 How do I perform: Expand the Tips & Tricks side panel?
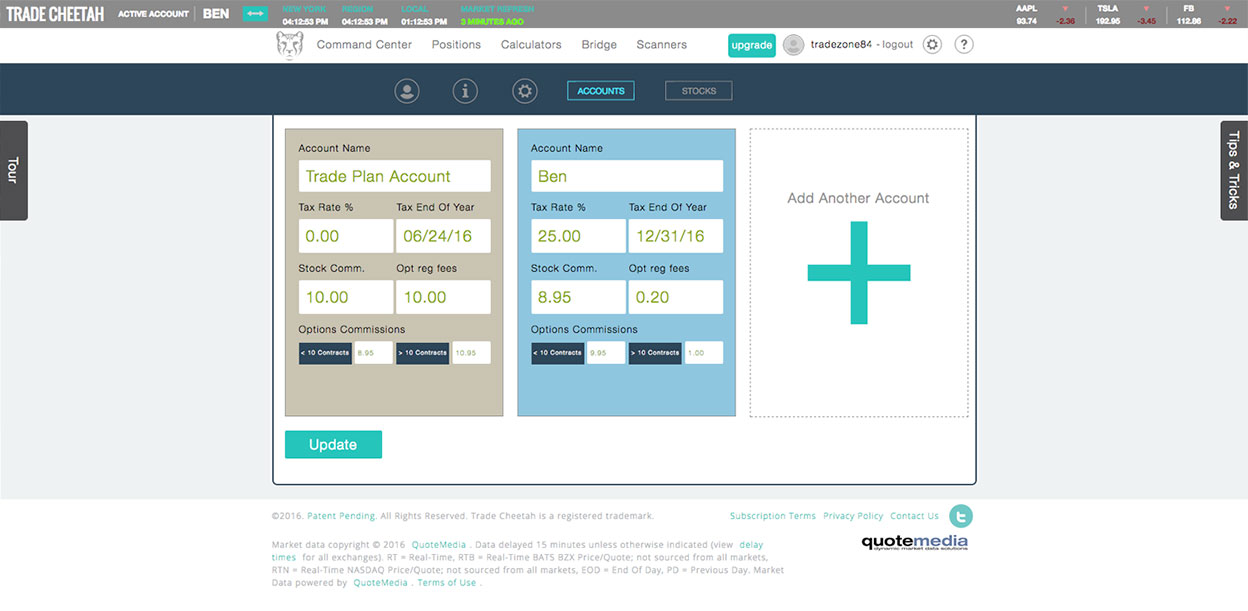tap(1234, 170)
